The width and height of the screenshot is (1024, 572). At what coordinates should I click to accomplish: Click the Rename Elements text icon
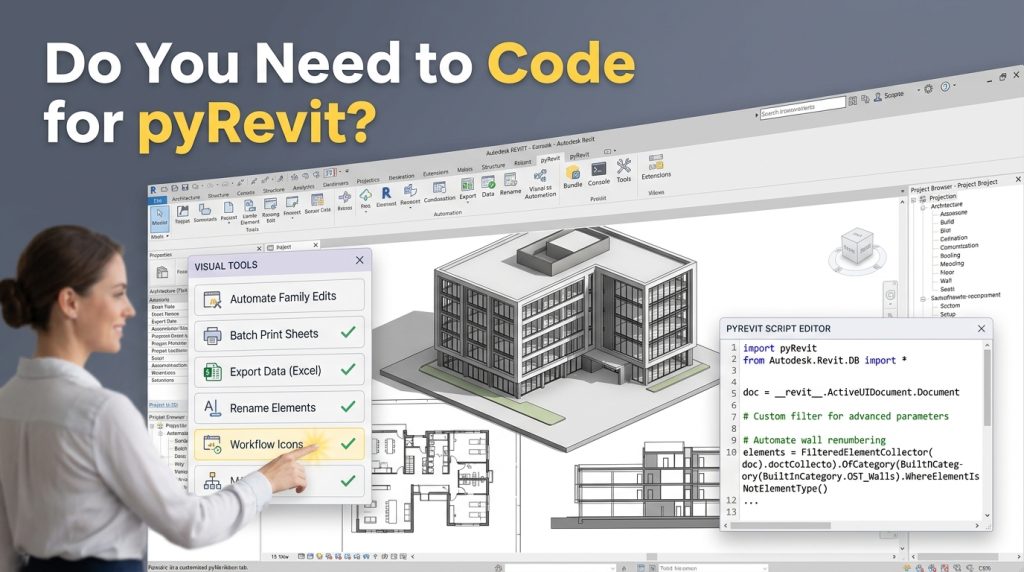(212, 408)
